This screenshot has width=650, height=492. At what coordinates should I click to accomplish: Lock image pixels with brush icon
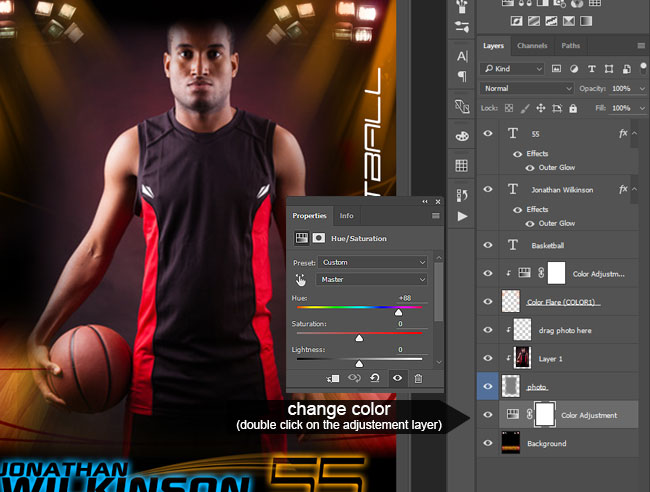pos(525,108)
